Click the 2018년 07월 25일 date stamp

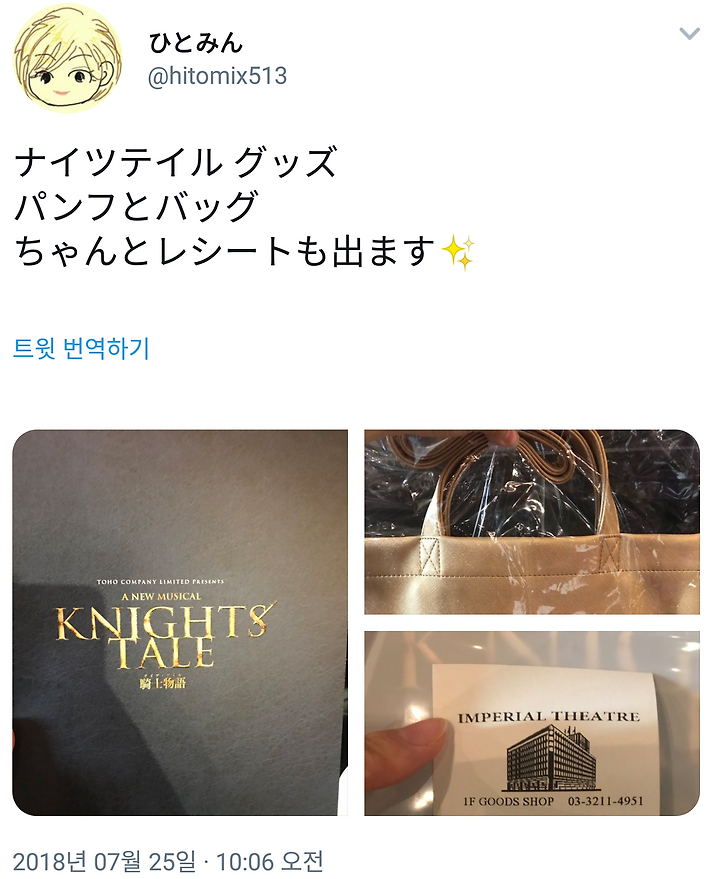(104, 861)
